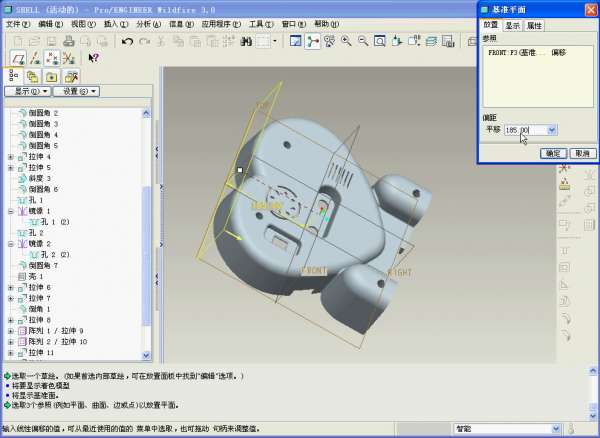Click the 取消 button in datum dialog

pyautogui.click(x=583, y=153)
